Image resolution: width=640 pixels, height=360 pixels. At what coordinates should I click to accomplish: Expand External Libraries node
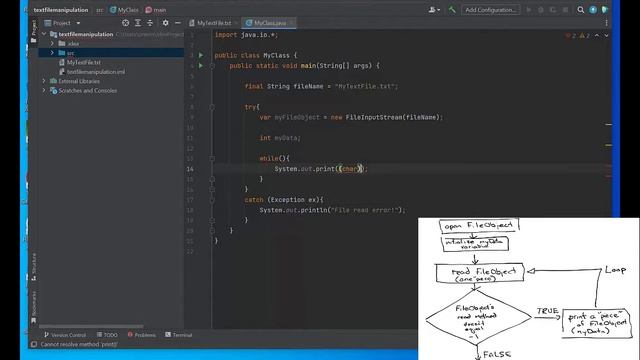[44, 81]
